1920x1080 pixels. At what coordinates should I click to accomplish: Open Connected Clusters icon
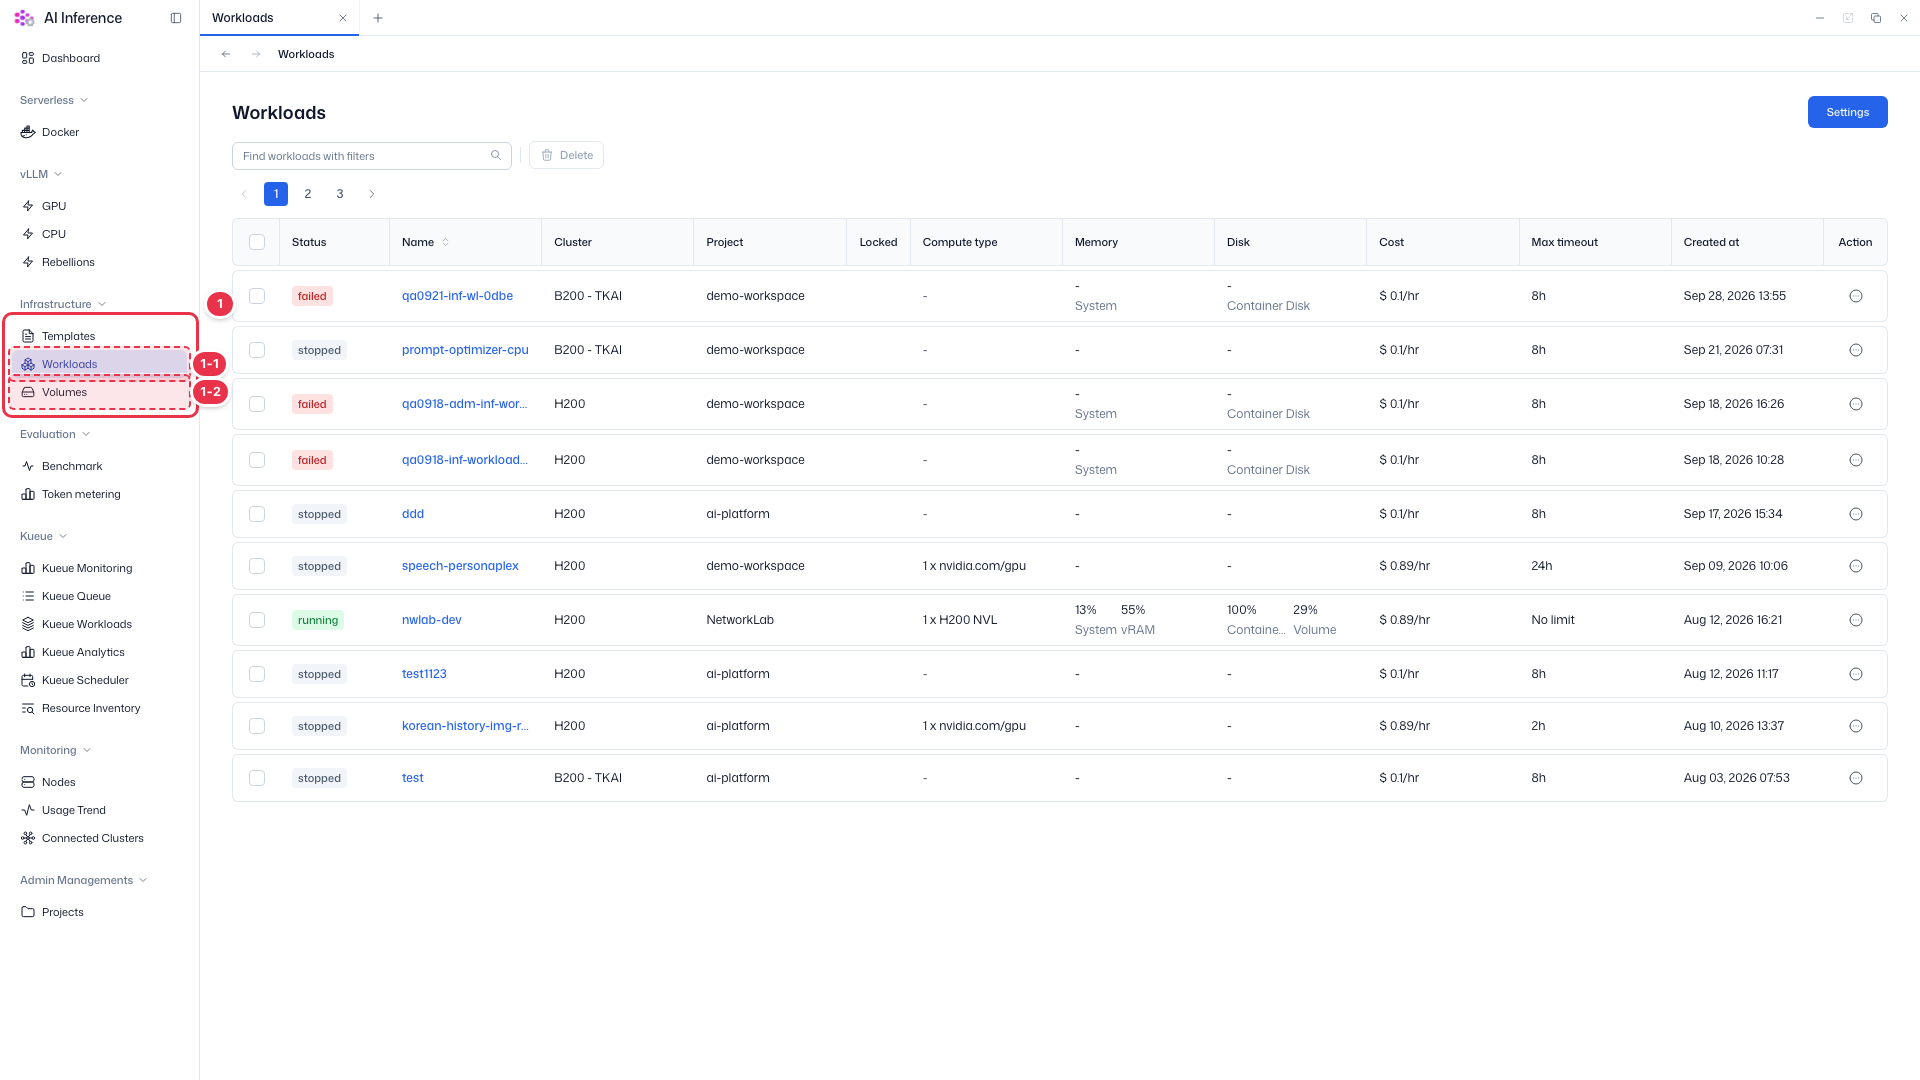[28, 838]
